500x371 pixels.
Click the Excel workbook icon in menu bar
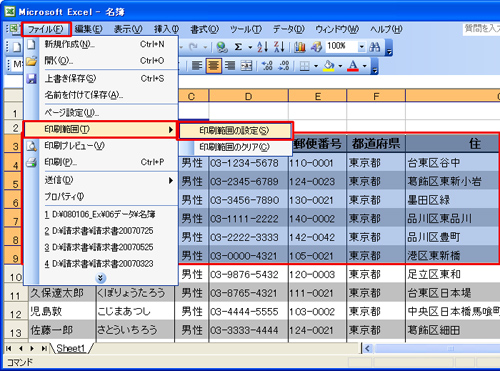pos(13,29)
